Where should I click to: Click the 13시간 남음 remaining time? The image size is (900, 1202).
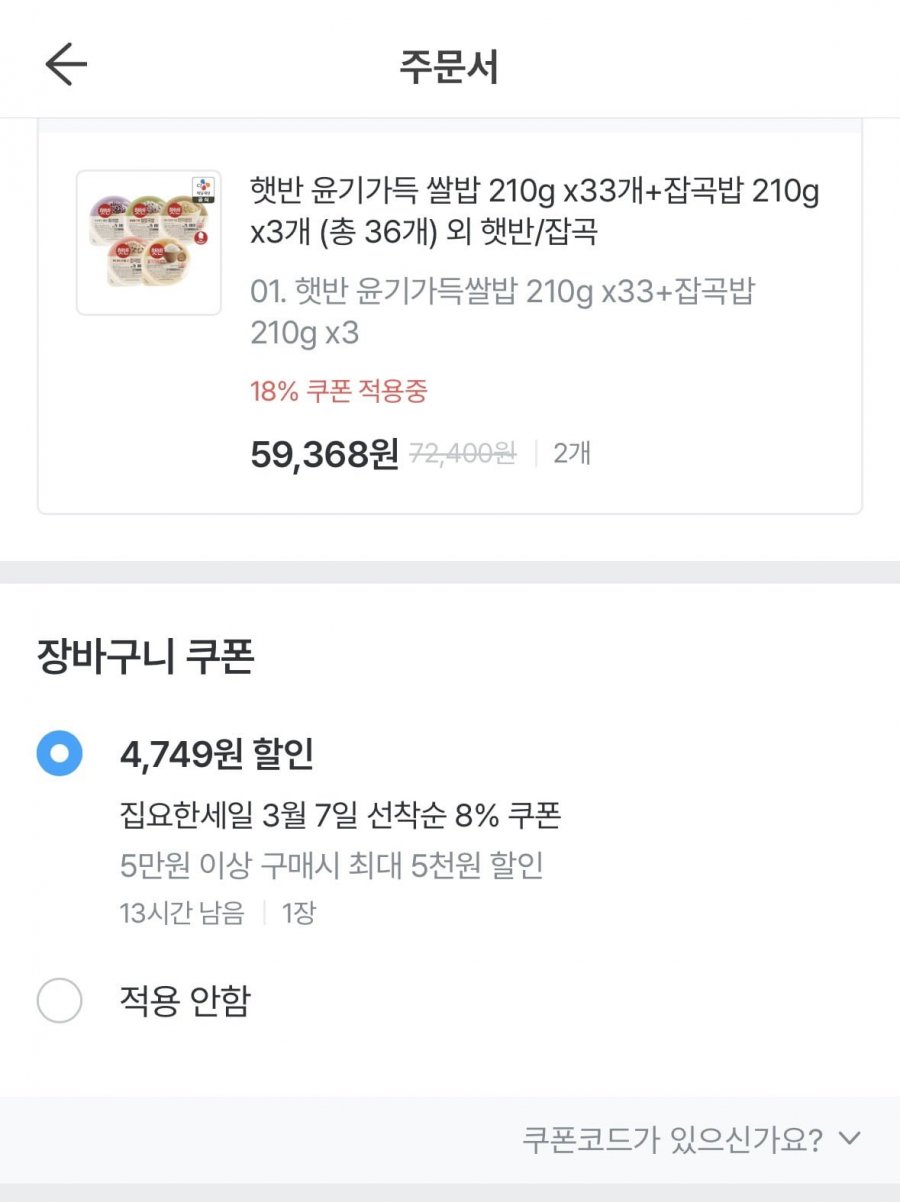point(182,913)
